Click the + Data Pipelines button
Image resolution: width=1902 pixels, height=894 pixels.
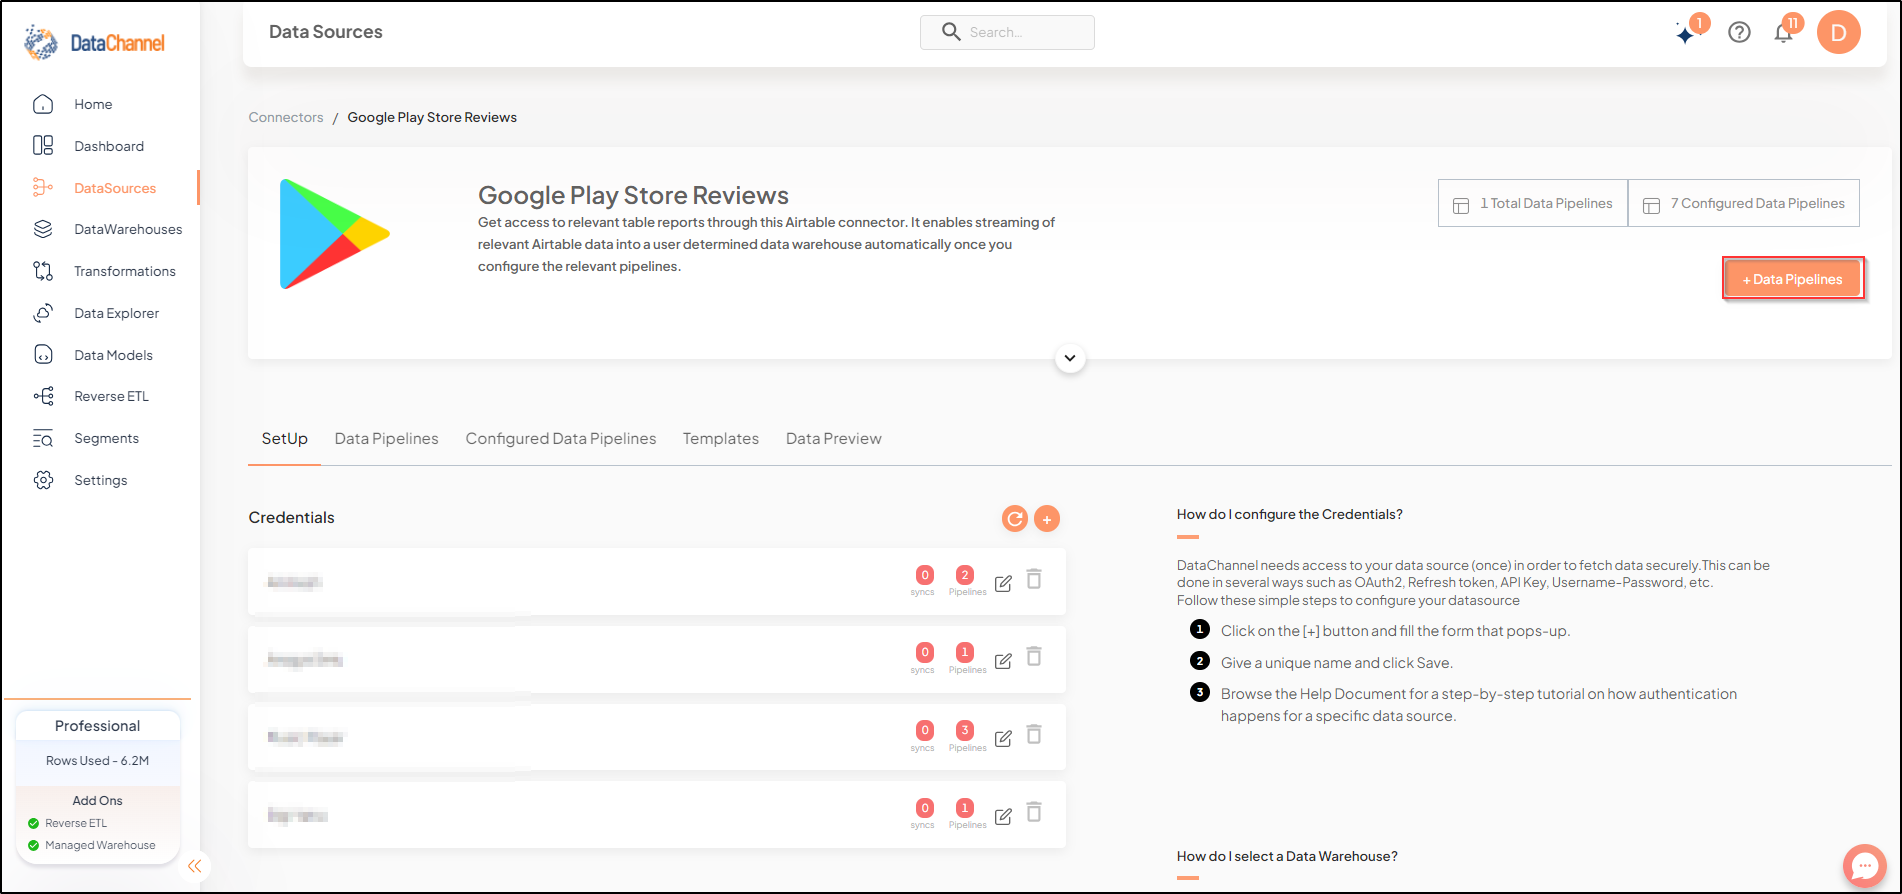pos(1793,279)
